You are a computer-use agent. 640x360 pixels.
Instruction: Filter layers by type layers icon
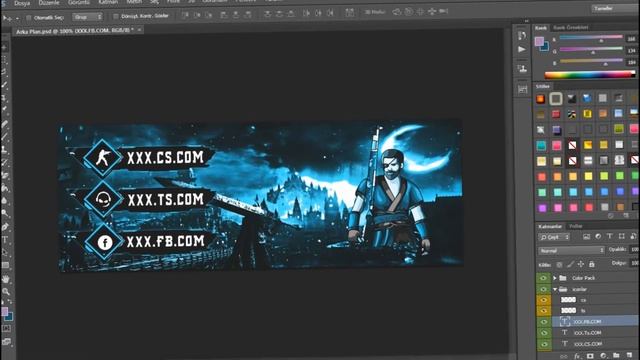tap(609, 236)
